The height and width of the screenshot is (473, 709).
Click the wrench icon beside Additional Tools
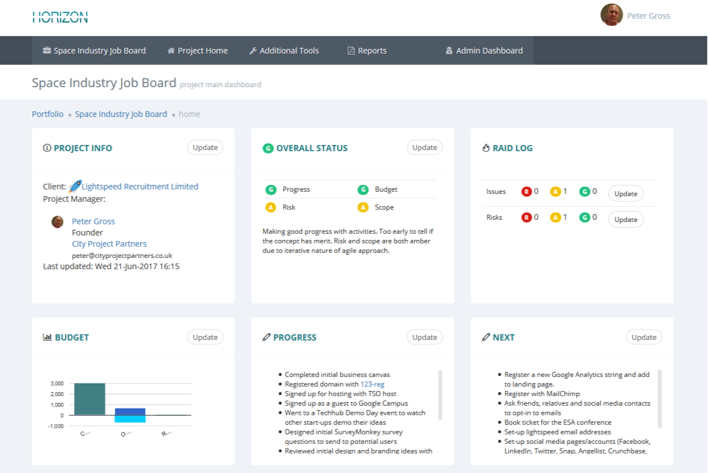pyautogui.click(x=253, y=51)
